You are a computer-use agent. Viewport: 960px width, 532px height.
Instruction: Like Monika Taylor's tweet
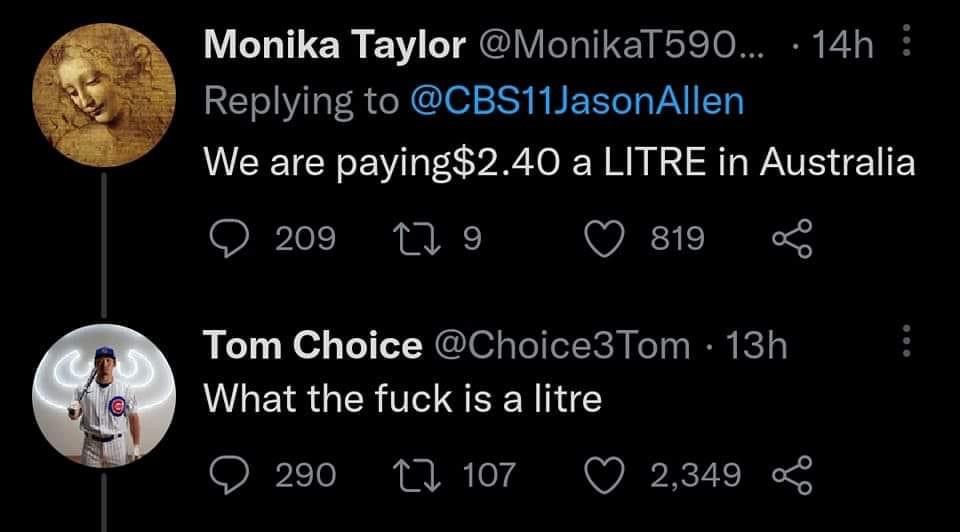602,238
